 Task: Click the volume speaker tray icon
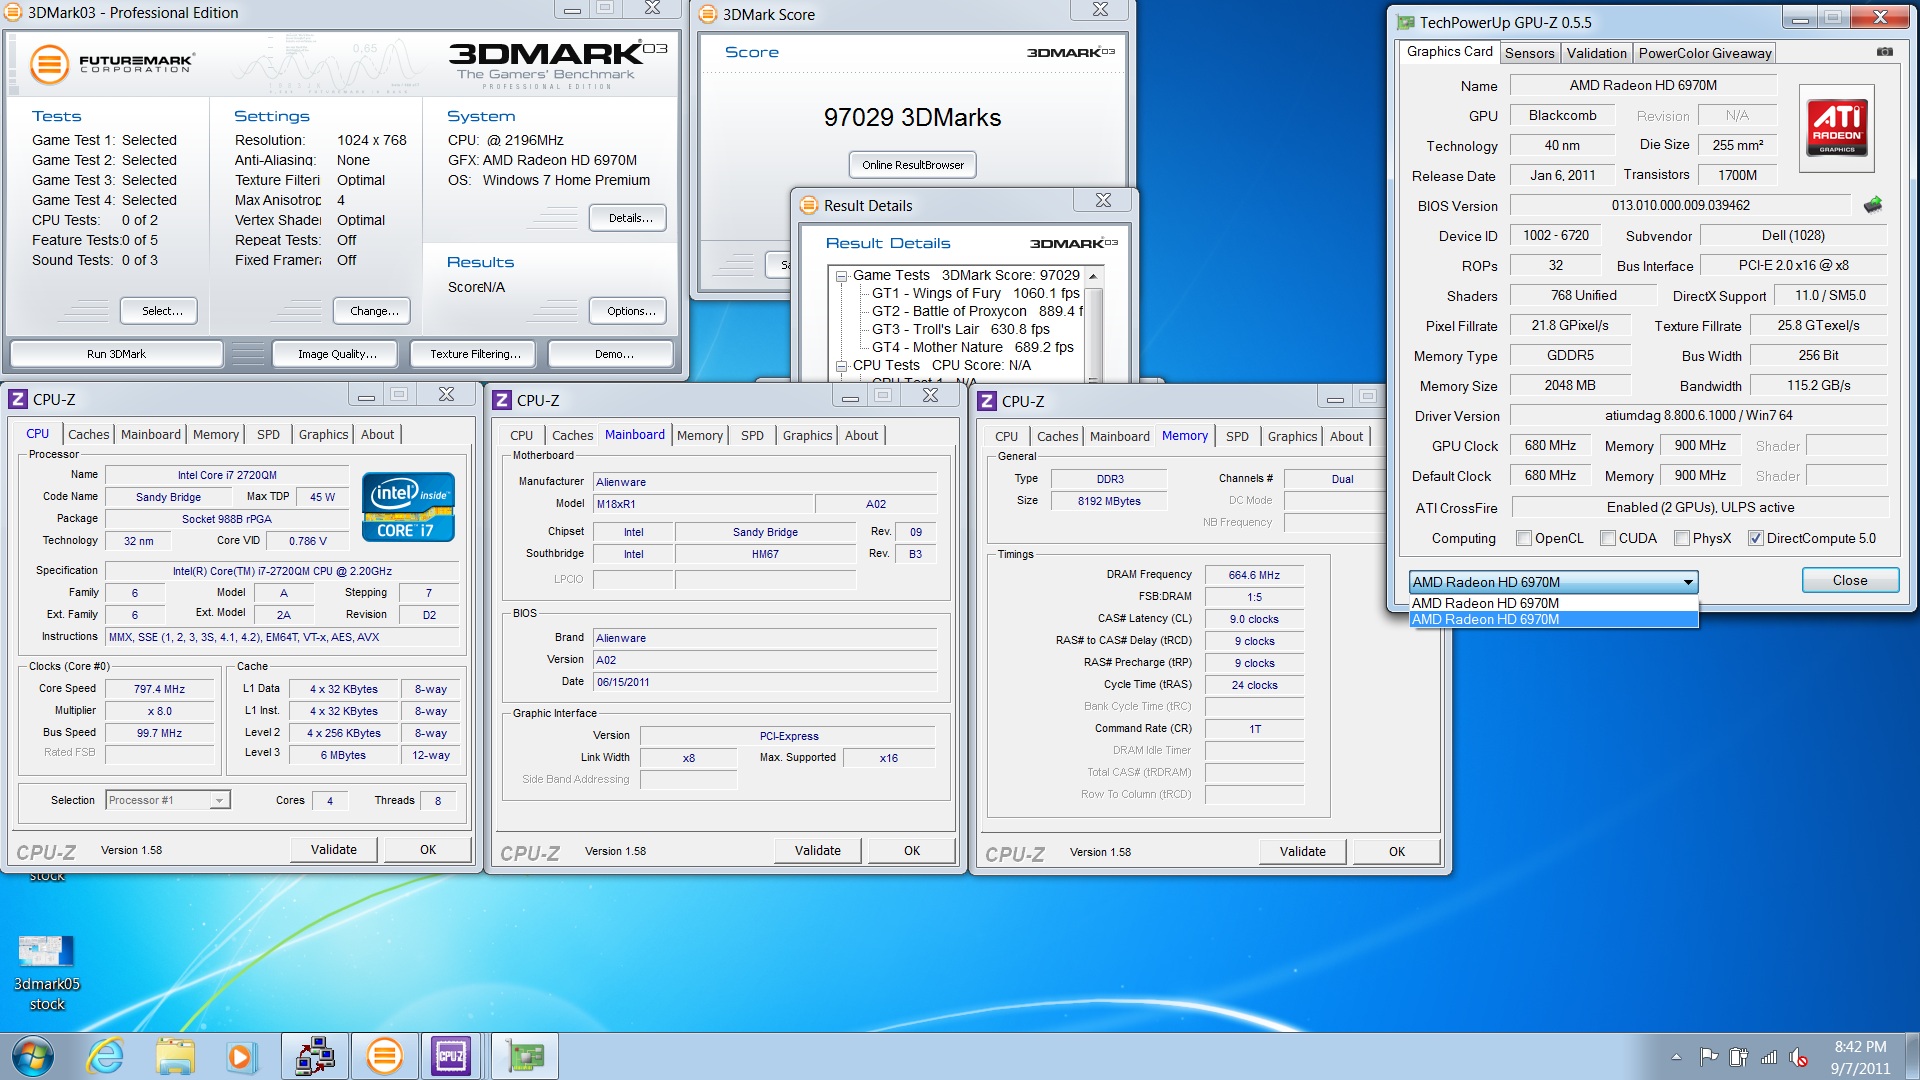click(1798, 1056)
